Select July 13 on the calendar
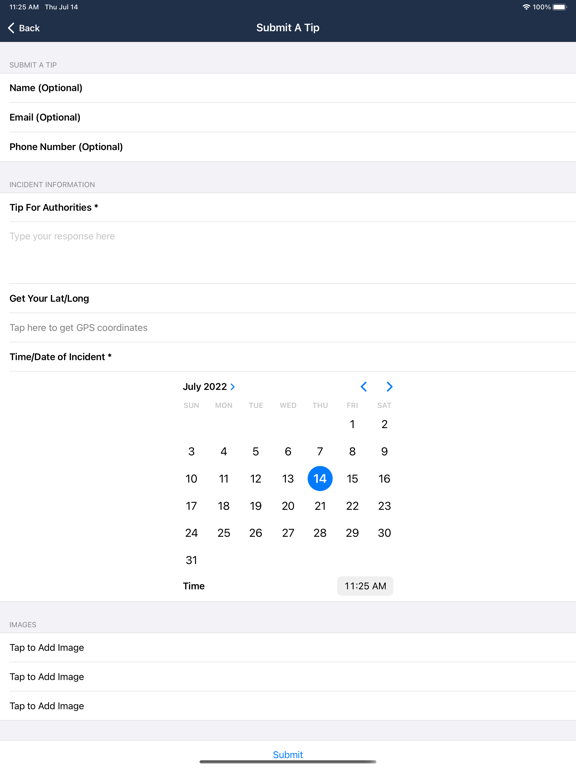 coord(288,479)
